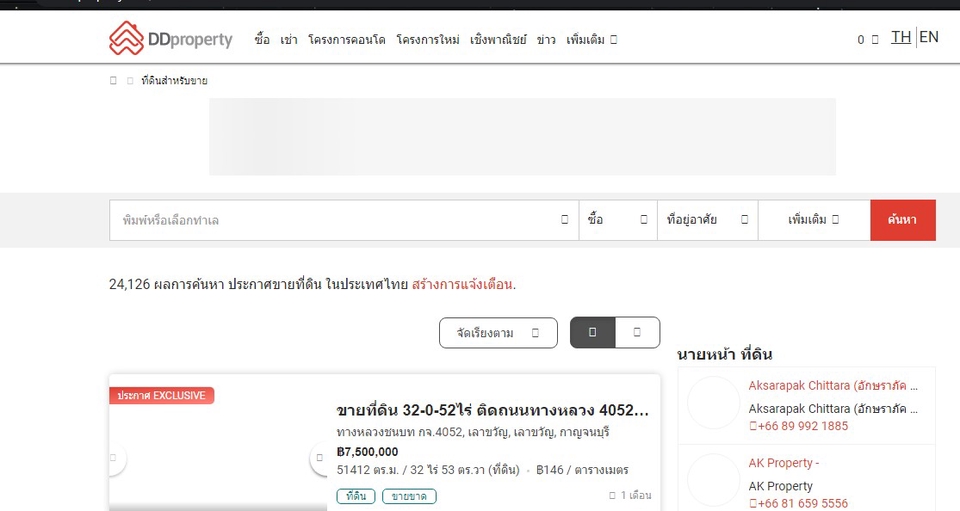Image resolution: width=960 pixels, height=511 pixels.
Task: Click the banner advertisement placeholder
Action: (x=522, y=136)
